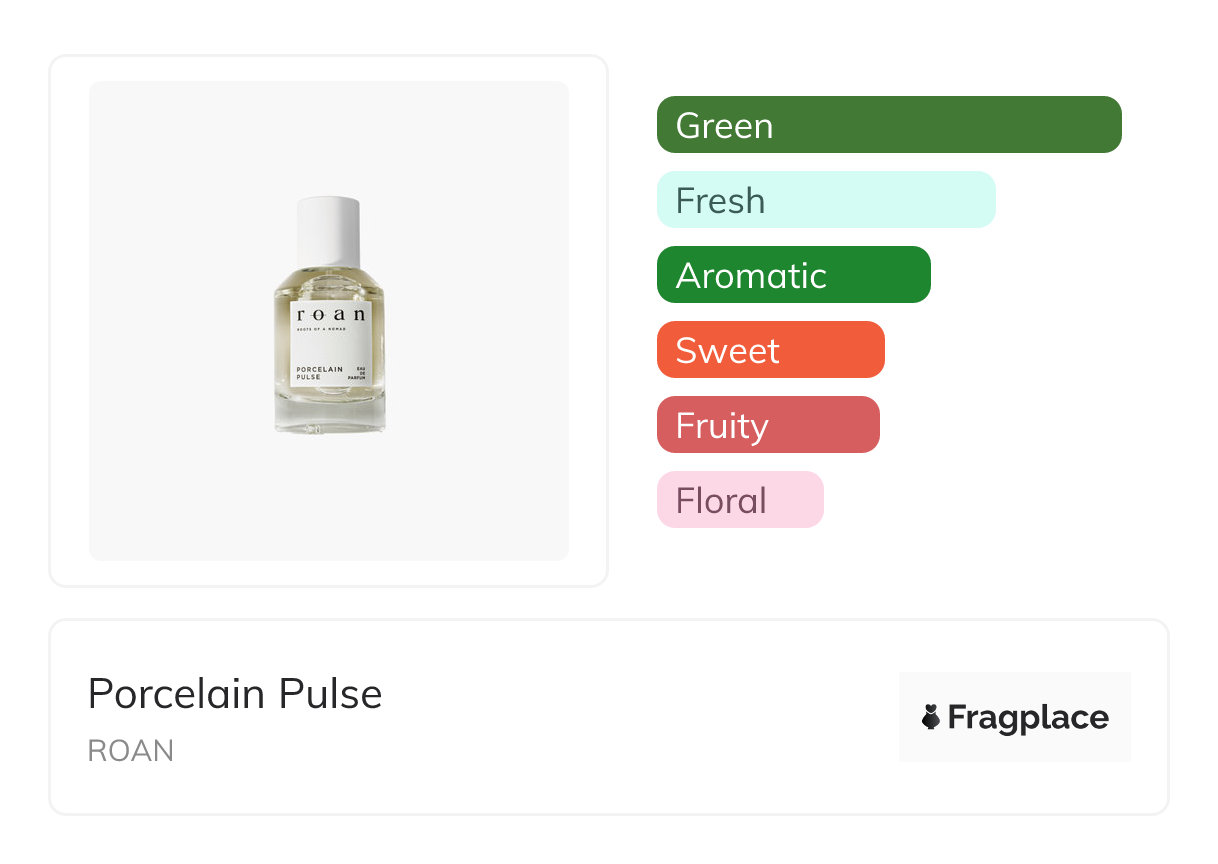Choose the Aromatic accord bar
The image size is (1218, 864).
coord(793,275)
